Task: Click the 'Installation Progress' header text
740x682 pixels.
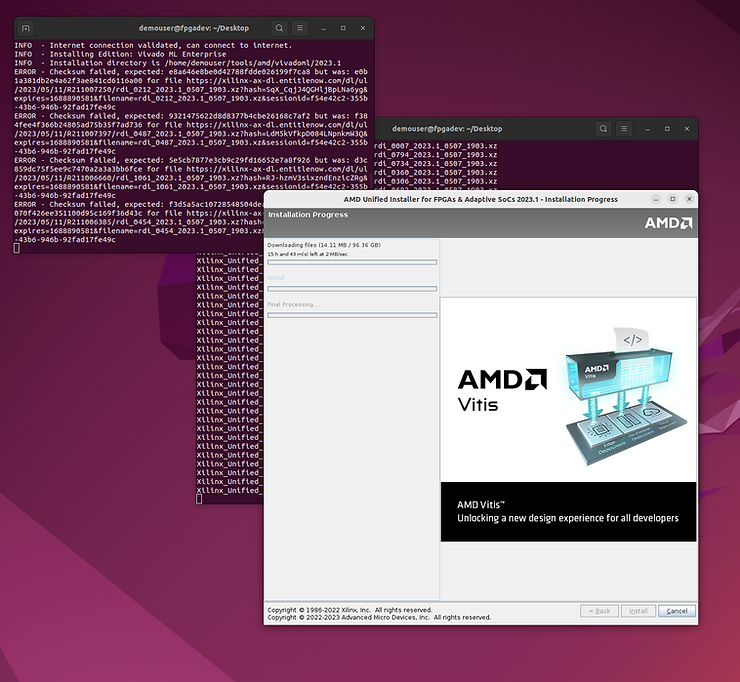Action: (x=308, y=215)
